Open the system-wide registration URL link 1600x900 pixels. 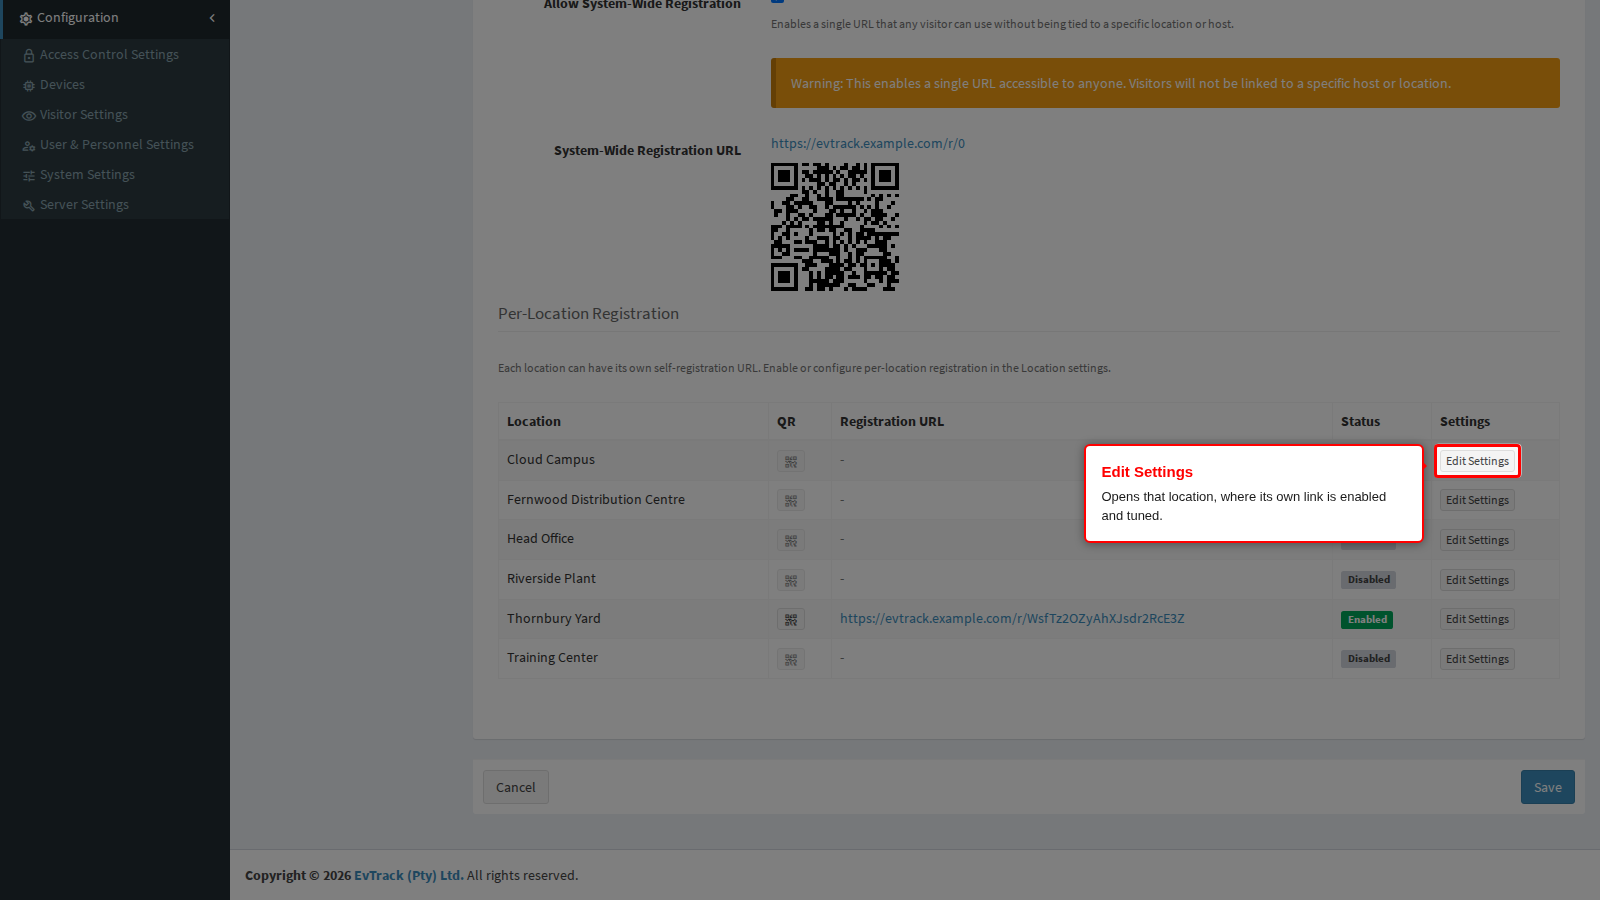(868, 144)
